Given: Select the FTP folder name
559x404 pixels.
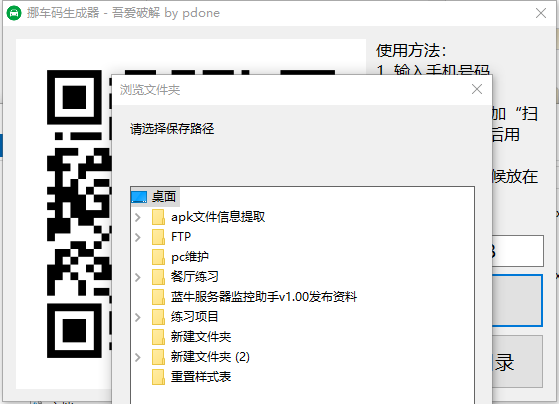Looking at the screenshot, I should [181, 237].
